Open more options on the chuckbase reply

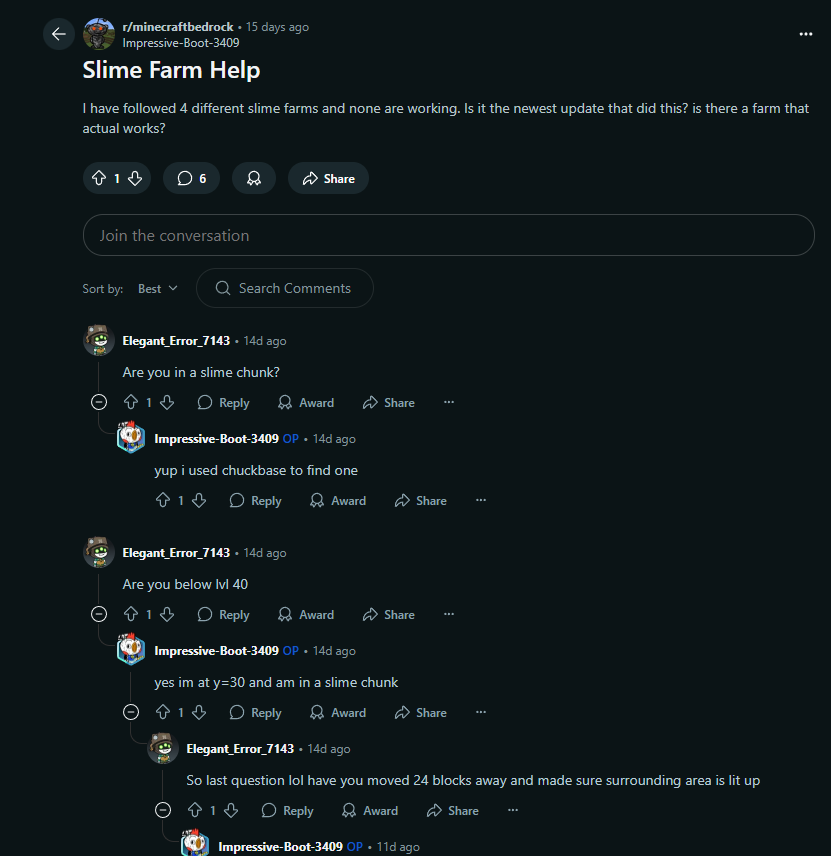pyautogui.click(x=481, y=500)
